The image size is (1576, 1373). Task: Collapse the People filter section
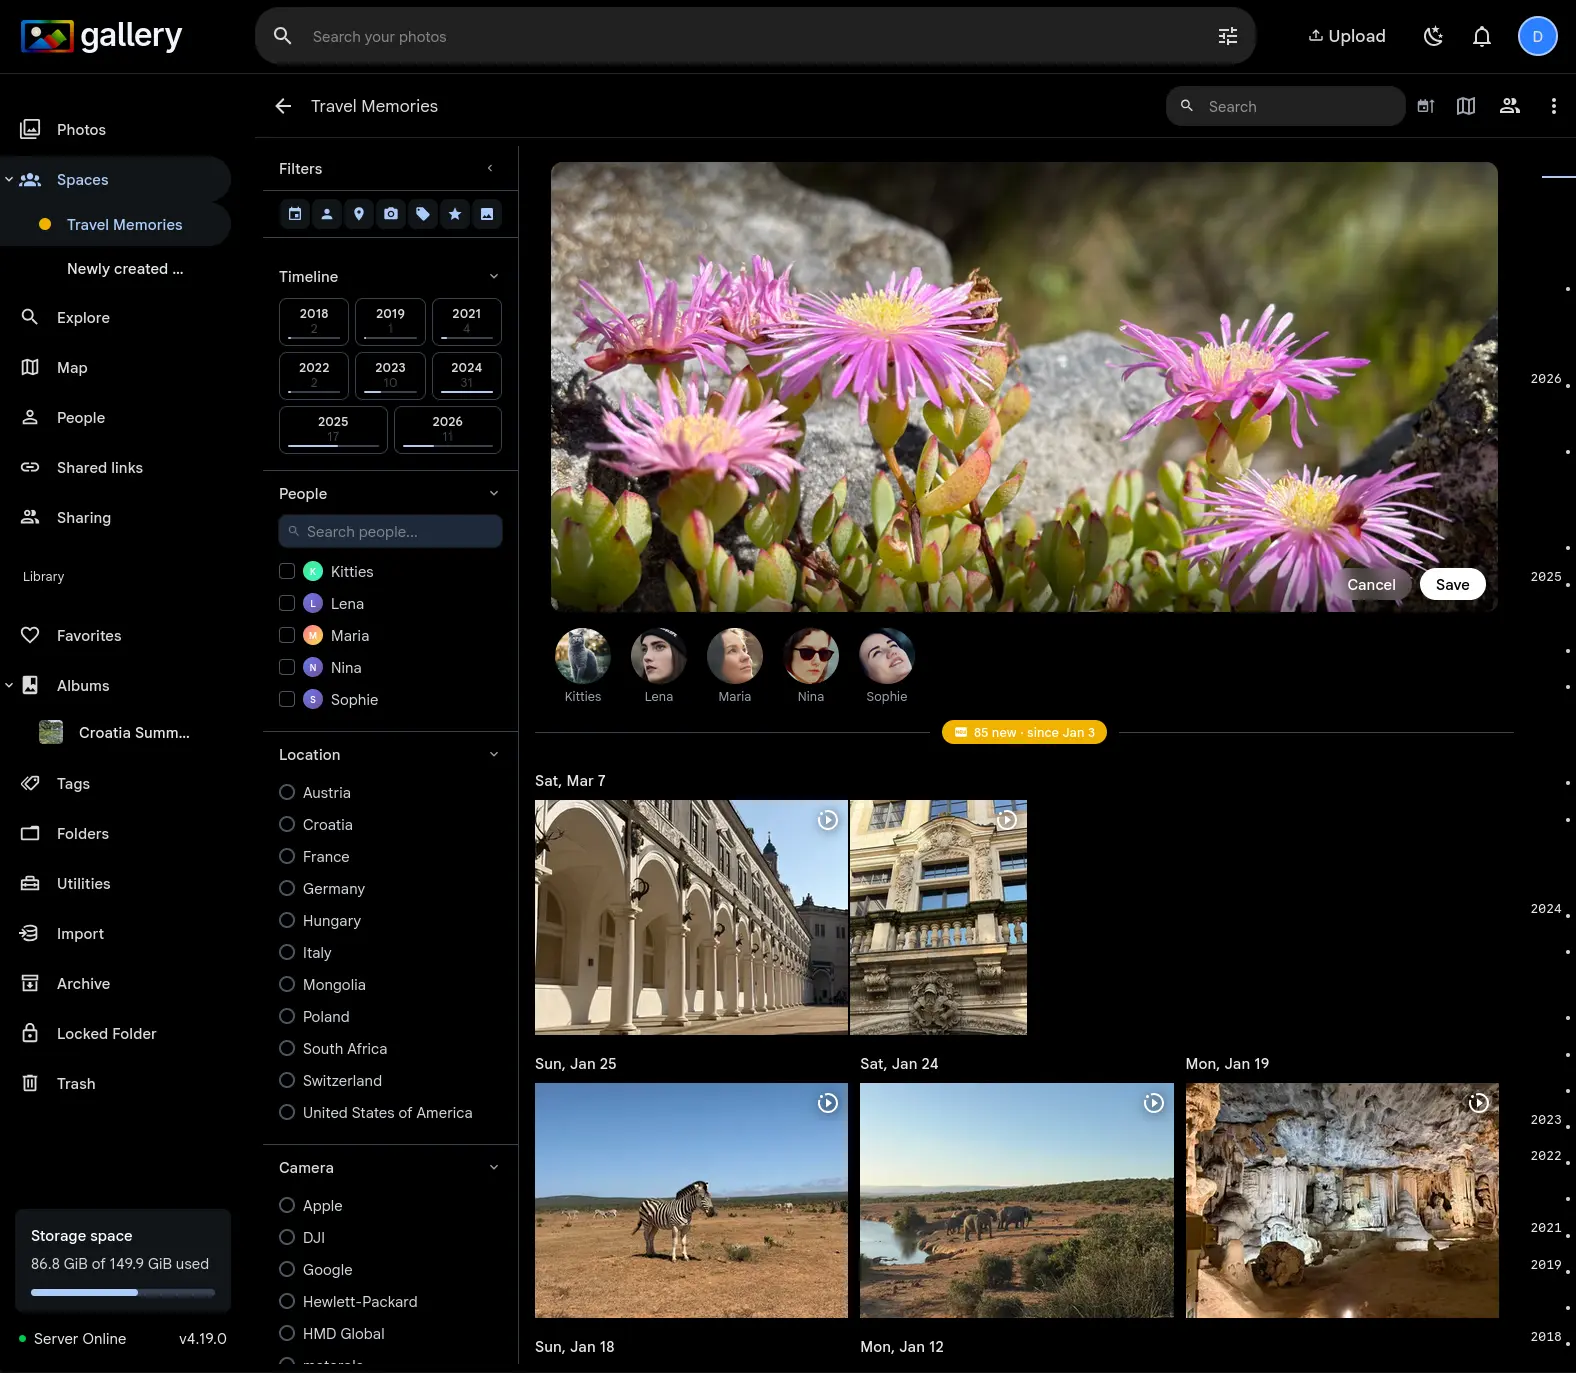tap(494, 493)
